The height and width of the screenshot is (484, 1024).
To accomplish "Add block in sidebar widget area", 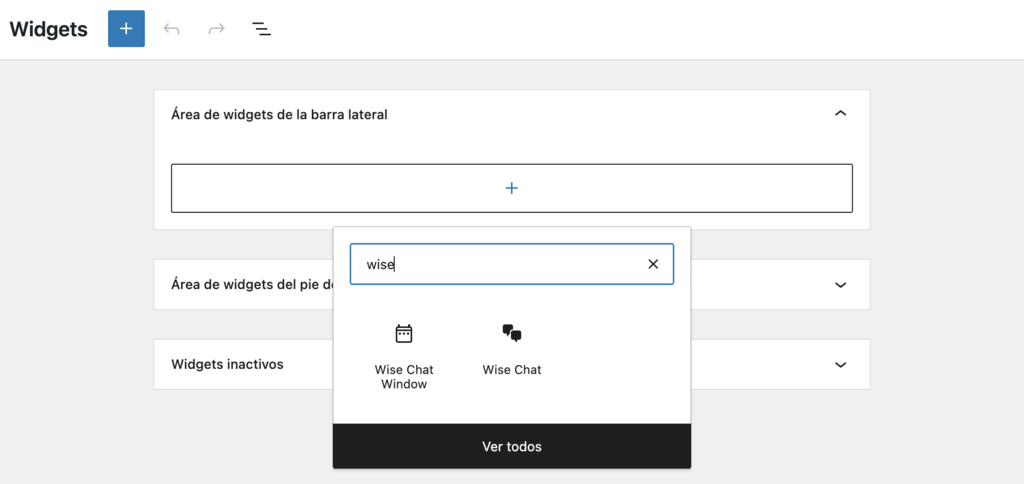I will click(511, 188).
